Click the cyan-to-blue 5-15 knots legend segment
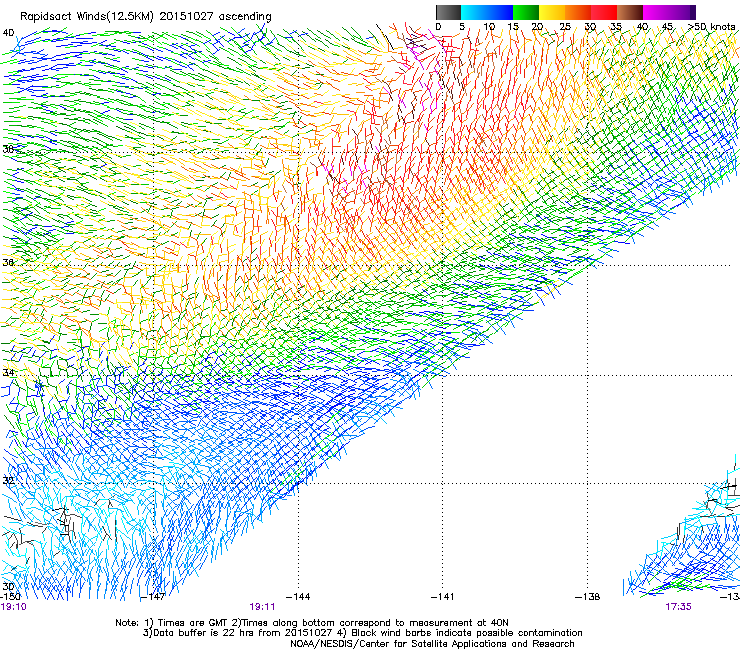 pos(487,12)
